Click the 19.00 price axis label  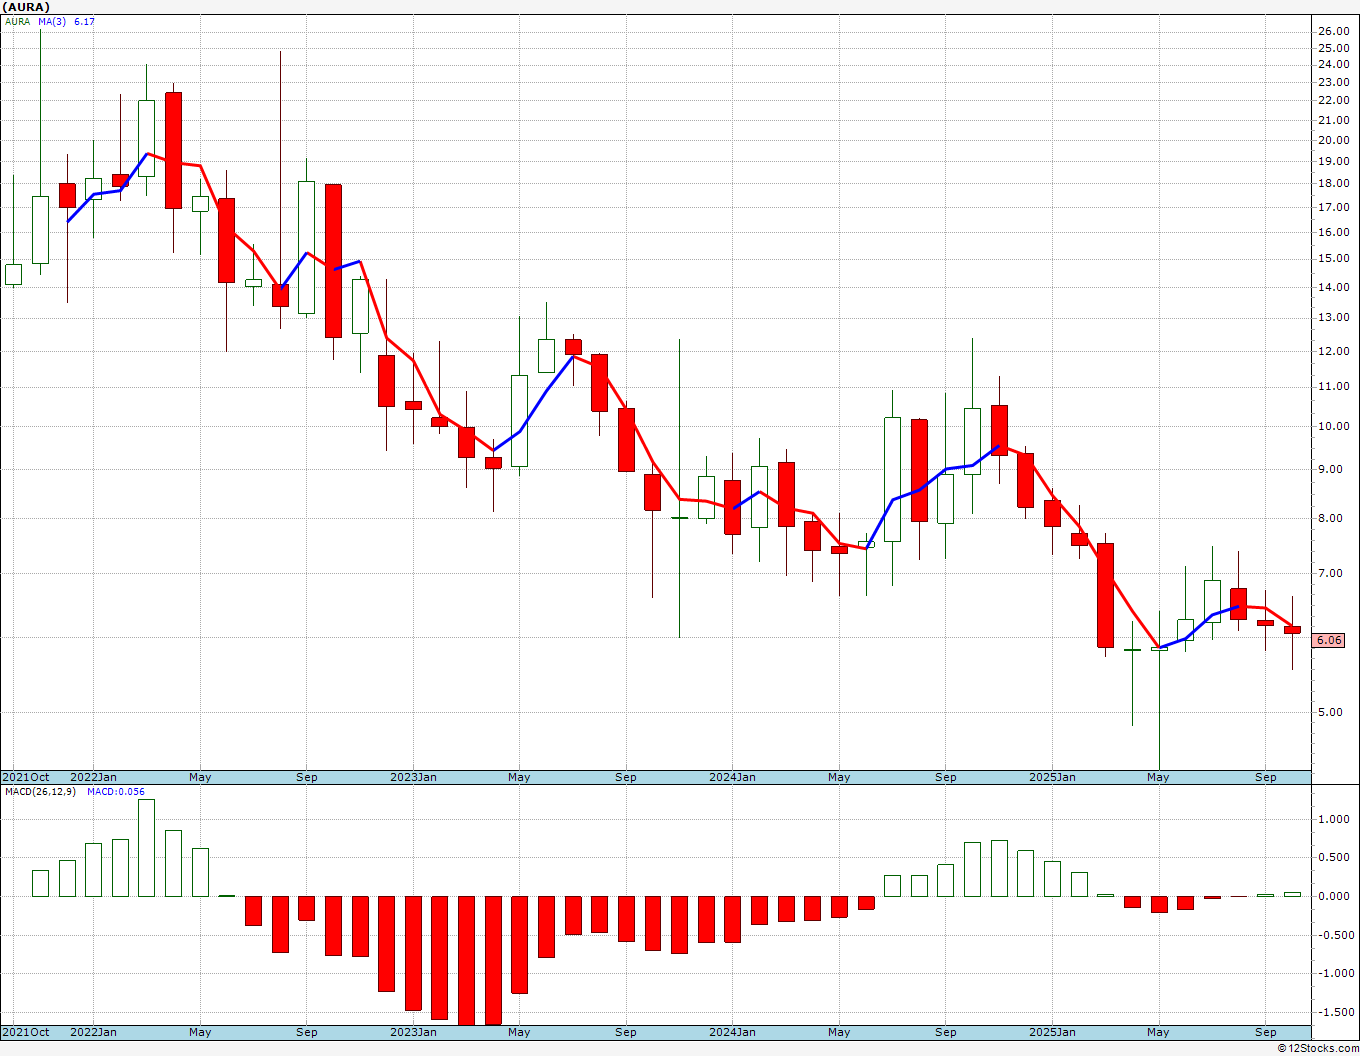click(1333, 162)
